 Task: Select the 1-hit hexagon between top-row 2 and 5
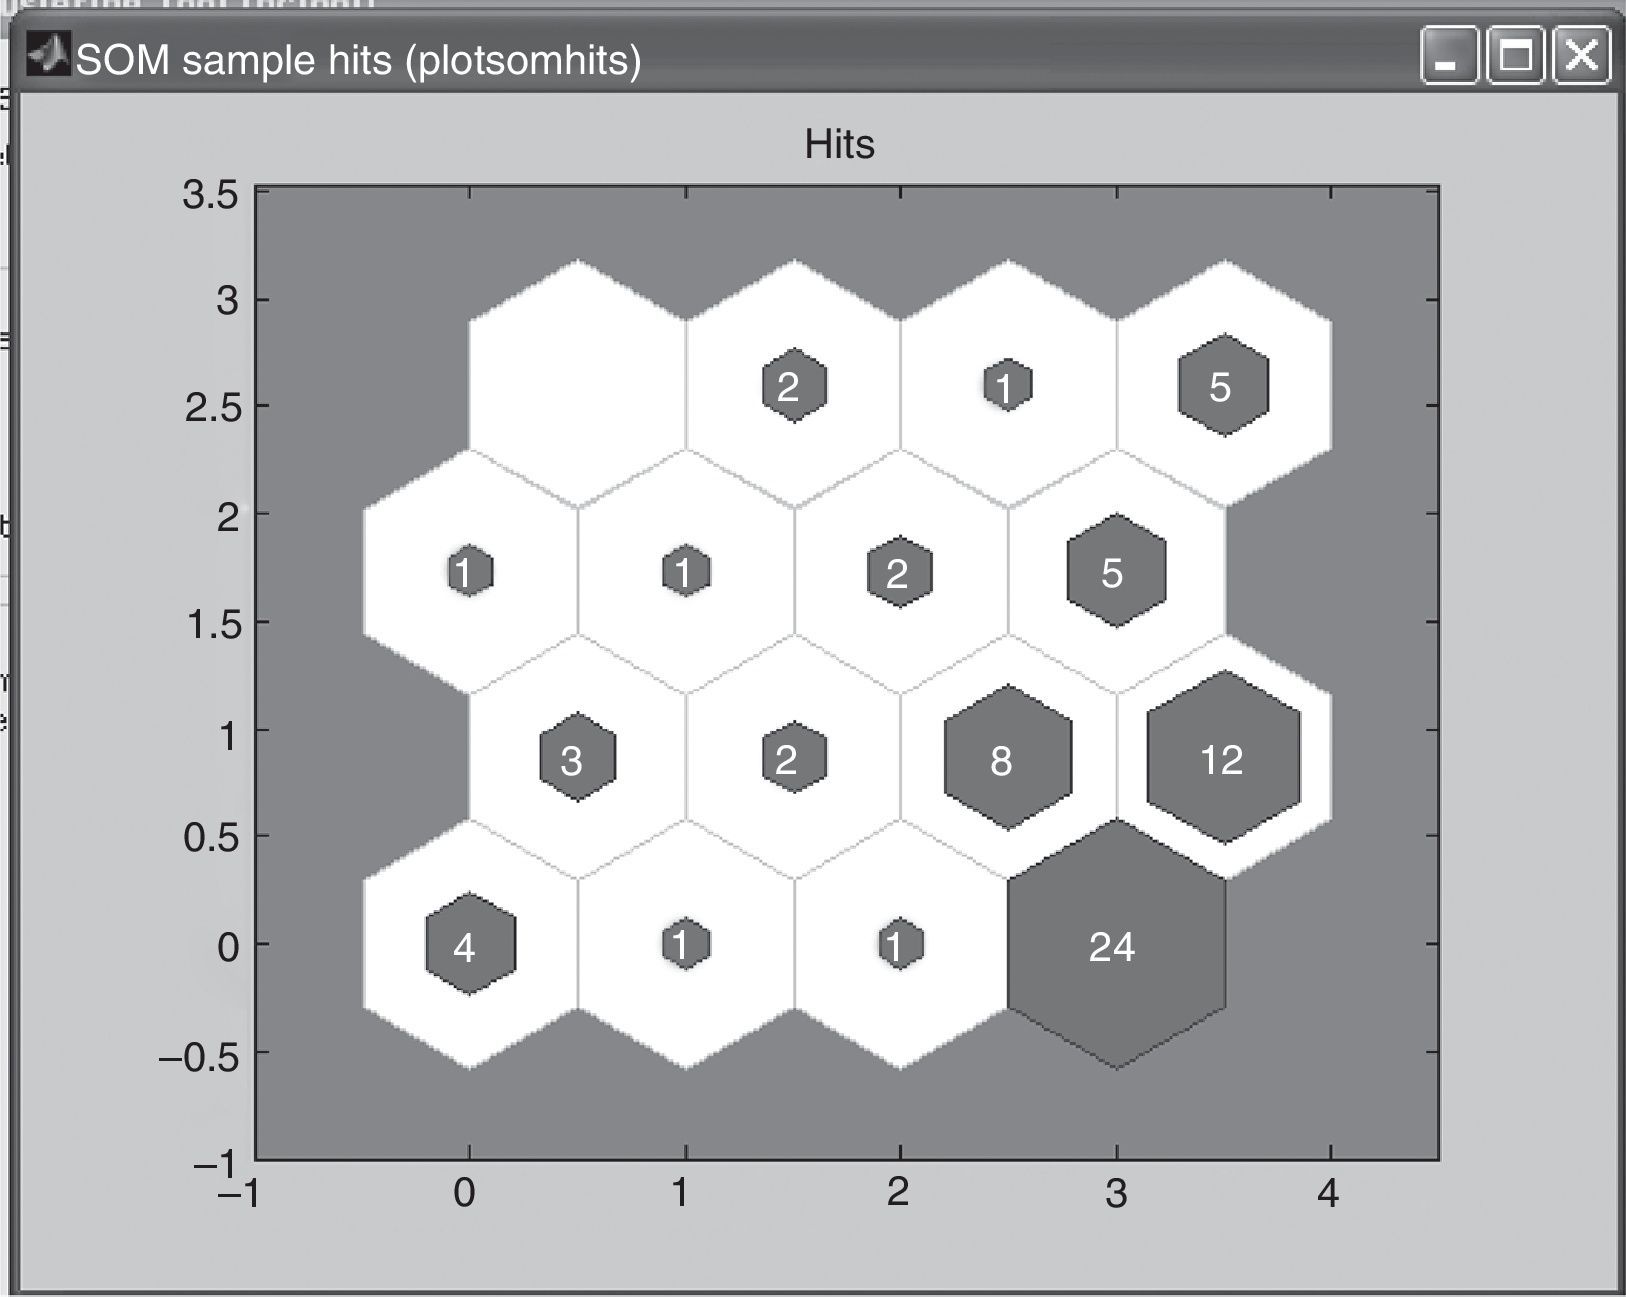(x=1008, y=385)
